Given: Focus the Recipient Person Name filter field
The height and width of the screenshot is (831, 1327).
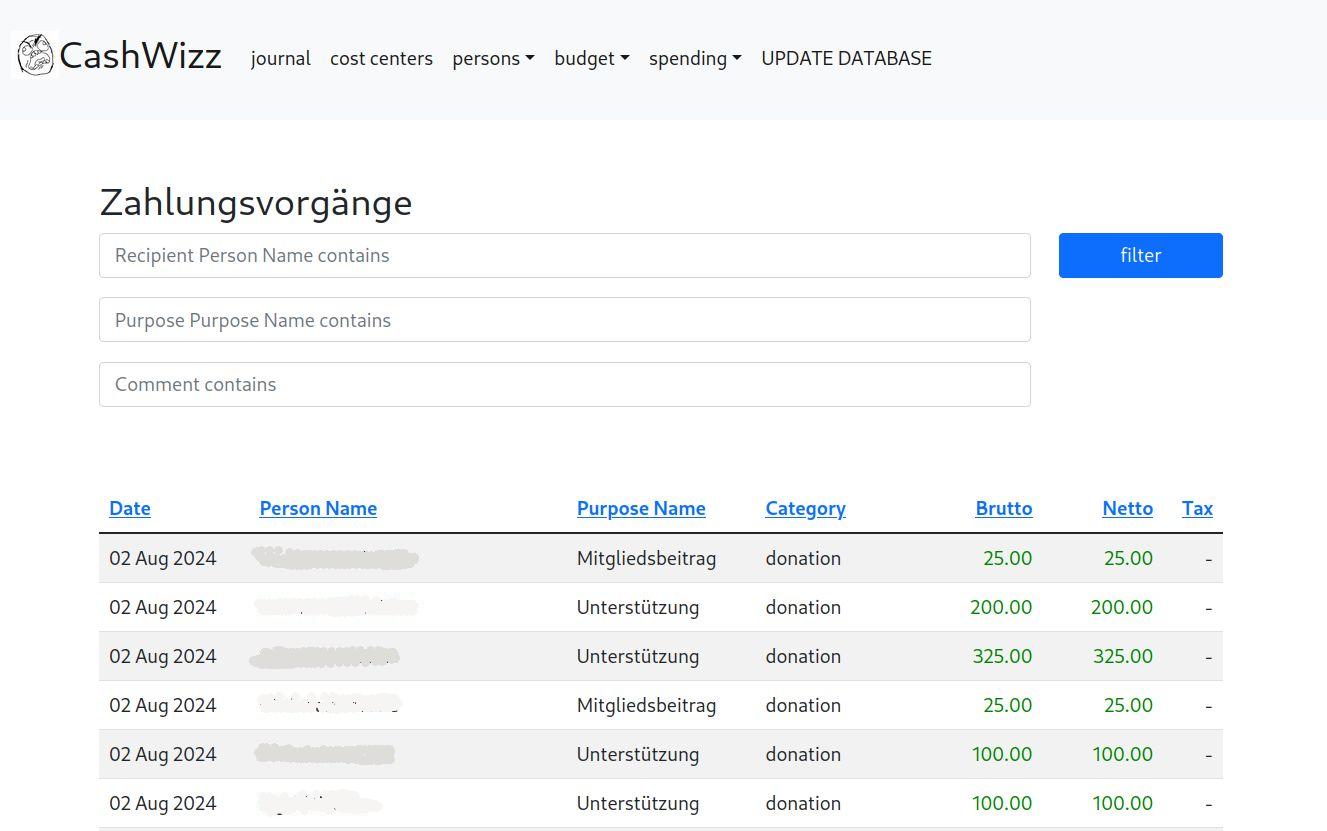Looking at the screenshot, I should pos(565,255).
